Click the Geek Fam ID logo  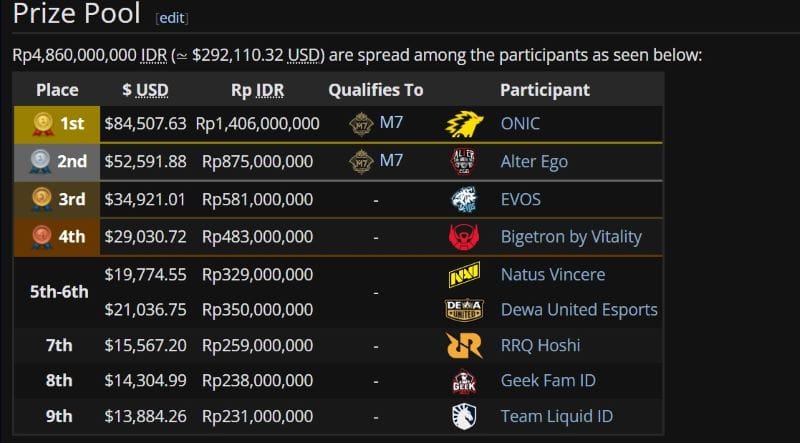click(464, 381)
